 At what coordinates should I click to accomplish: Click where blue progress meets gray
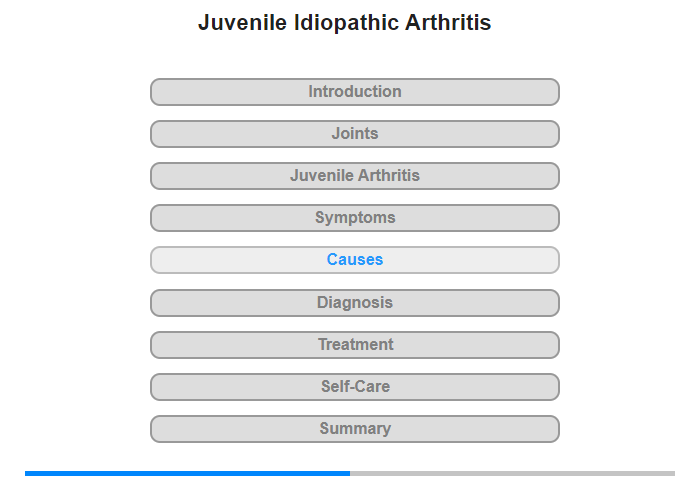pyautogui.click(x=350, y=473)
